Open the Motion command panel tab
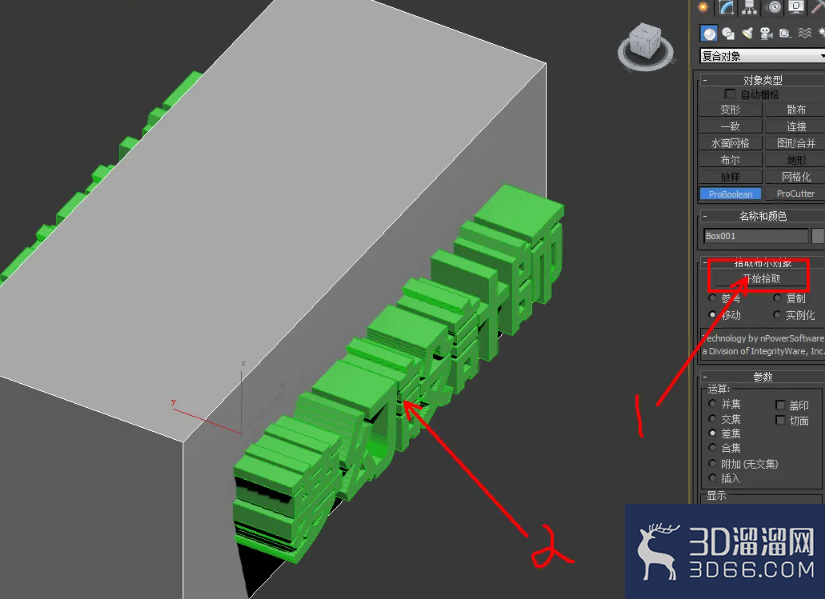Viewport: 825px width, 599px height. click(x=774, y=7)
